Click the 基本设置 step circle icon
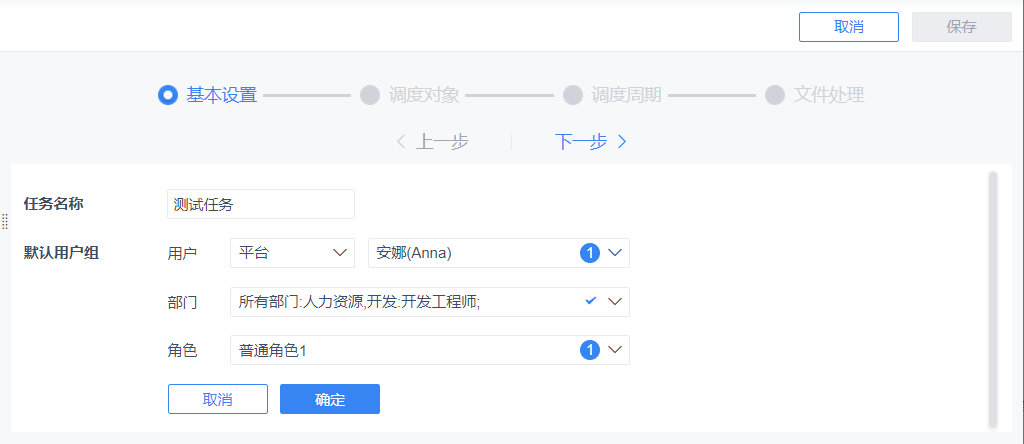This screenshot has width=1024, height=444. click(168, 95)
